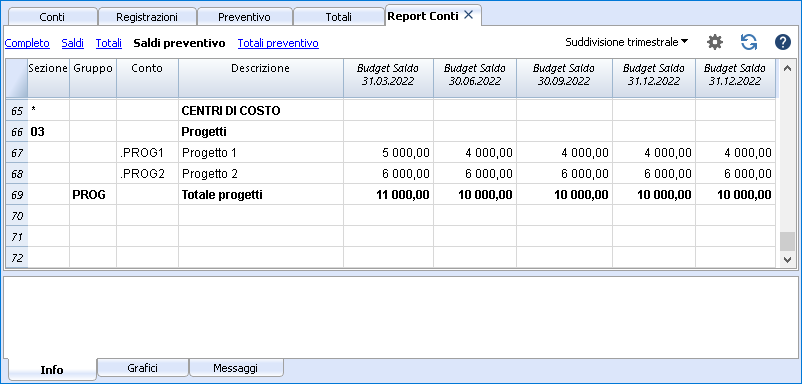Click Totale progetti value under 30.06.2022

[x=475, y=195]
